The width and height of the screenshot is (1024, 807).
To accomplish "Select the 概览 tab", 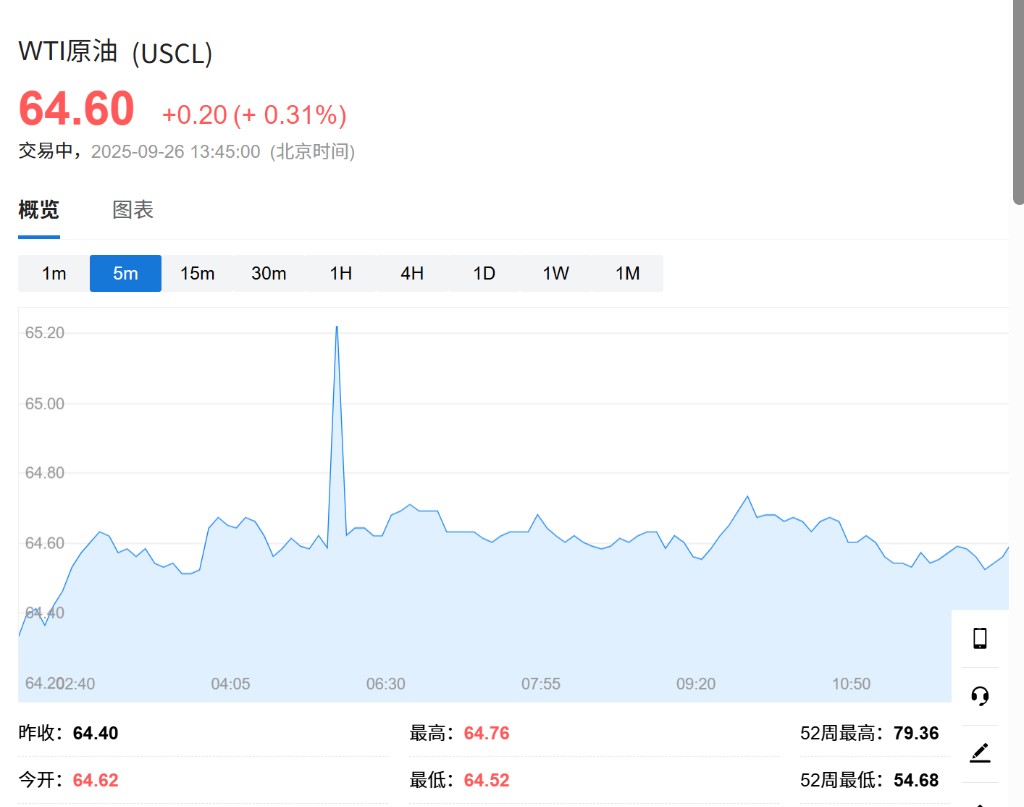I will [x=39, y=210].
